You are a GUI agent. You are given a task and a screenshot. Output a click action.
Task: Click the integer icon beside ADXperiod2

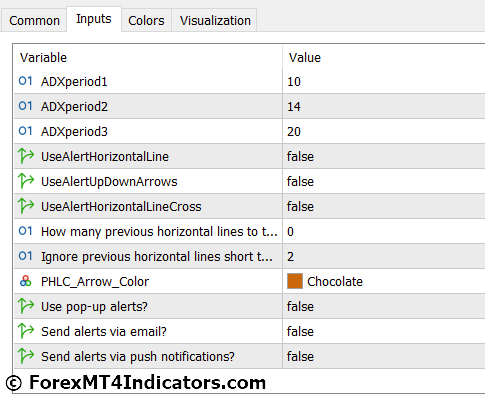(26, 106)
